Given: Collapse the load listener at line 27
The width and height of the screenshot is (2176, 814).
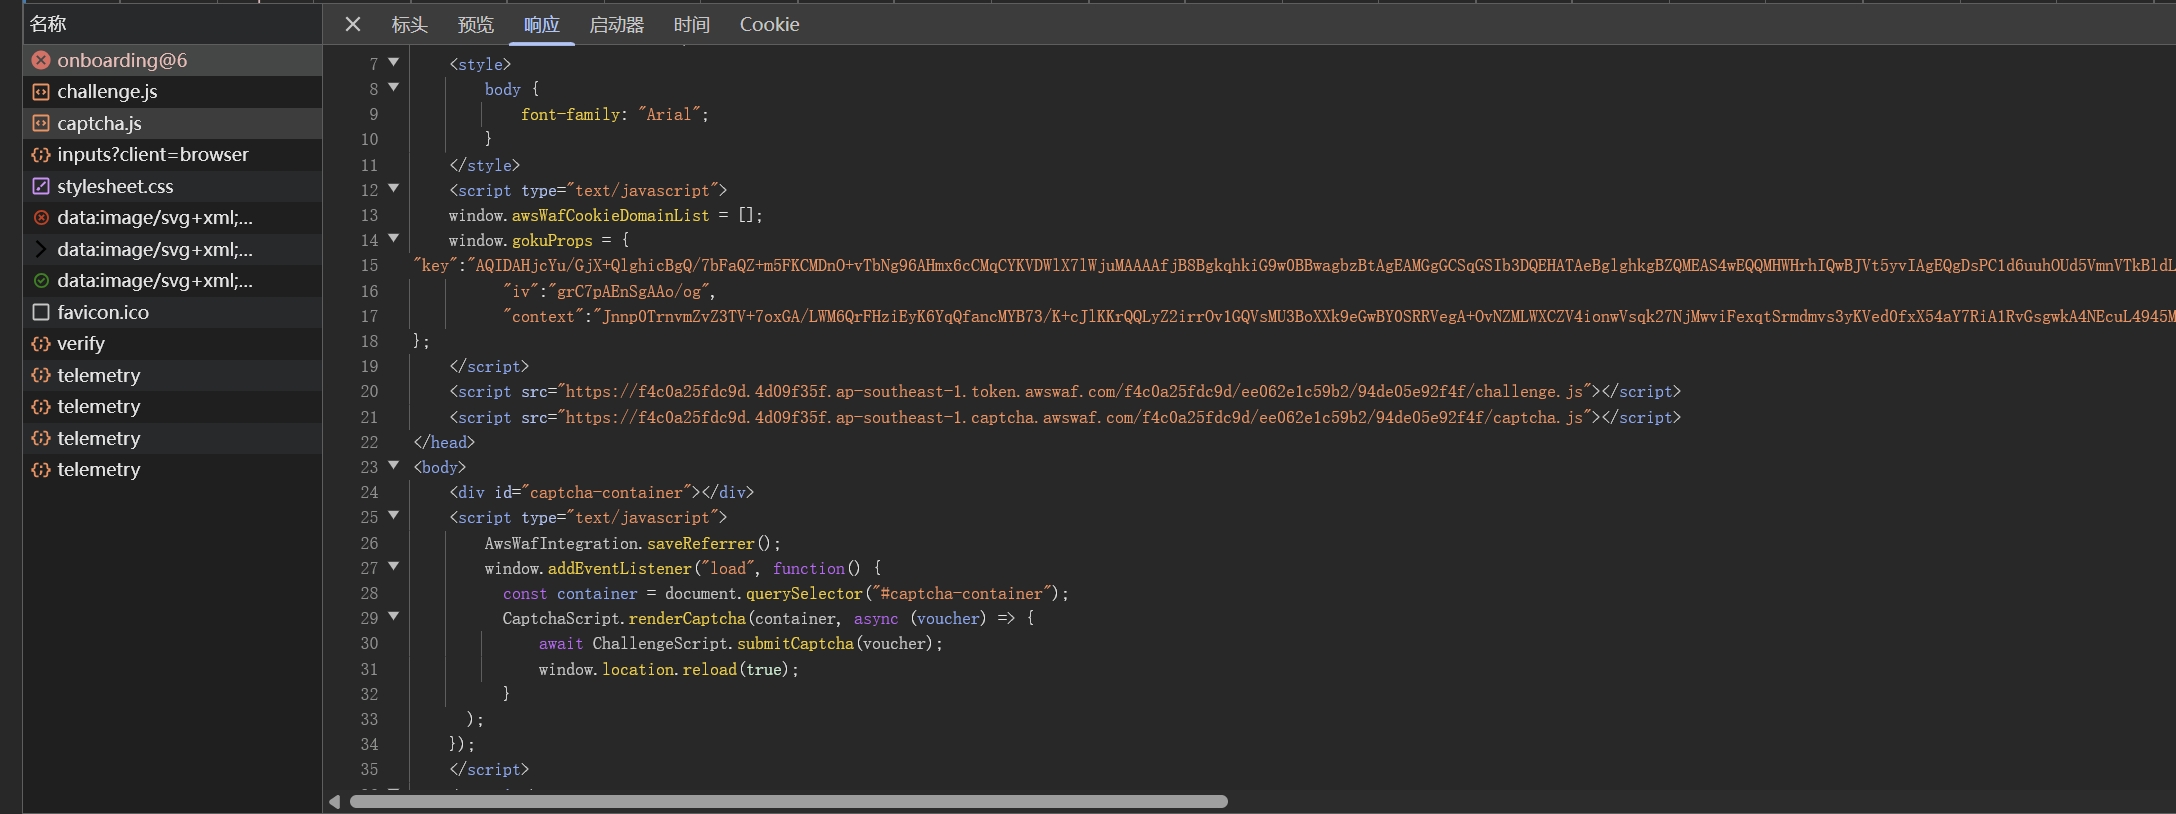Looking at the screenshot, I should pos(394,566).
